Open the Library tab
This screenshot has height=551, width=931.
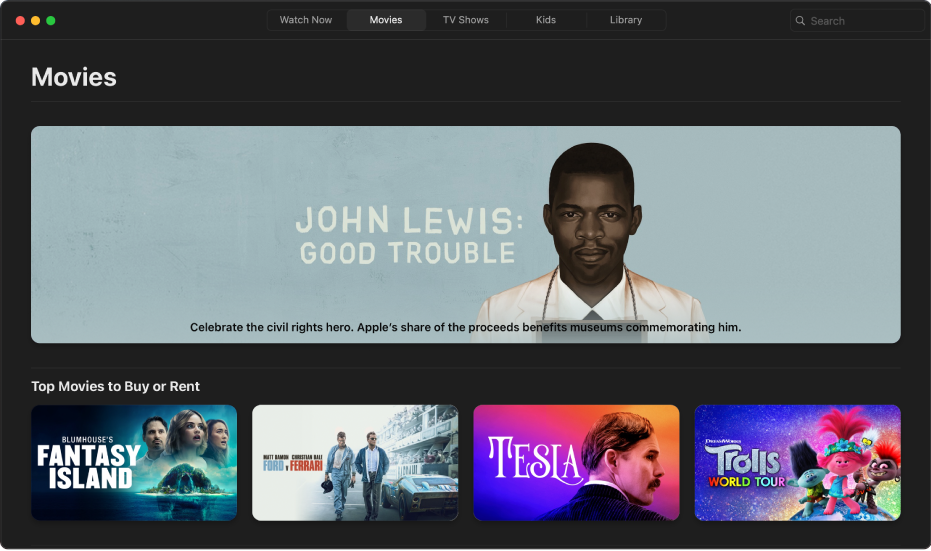626,20
